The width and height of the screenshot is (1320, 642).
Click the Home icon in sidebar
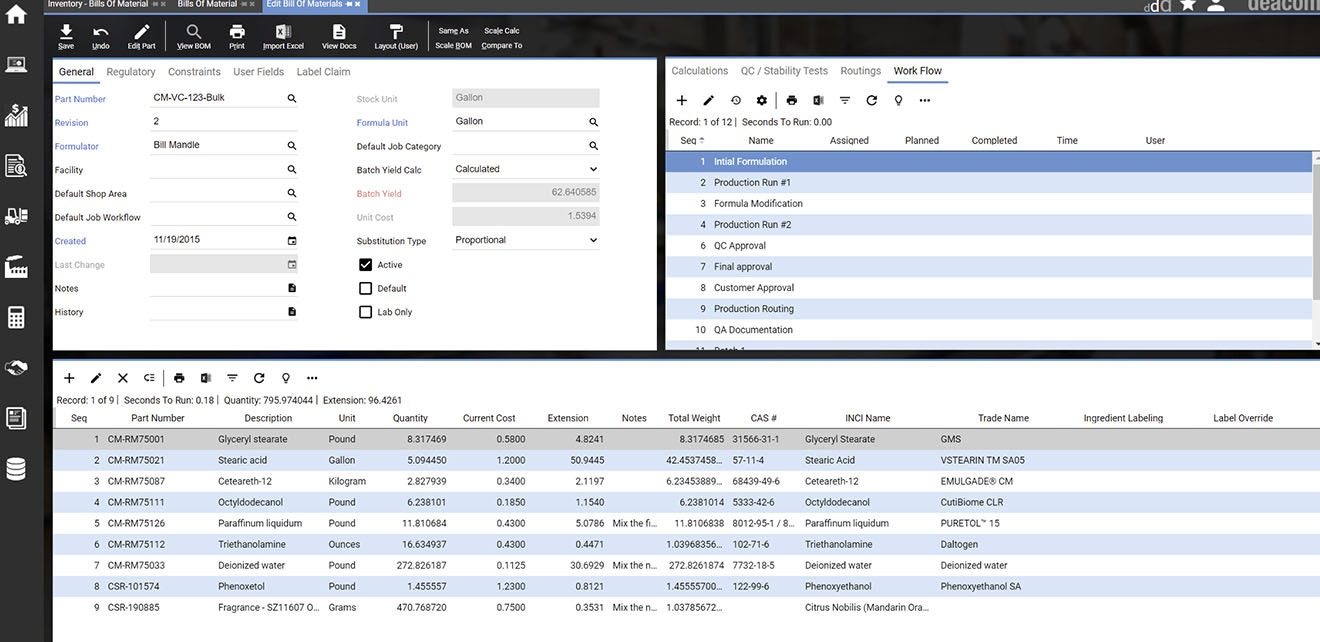point(16,15)
